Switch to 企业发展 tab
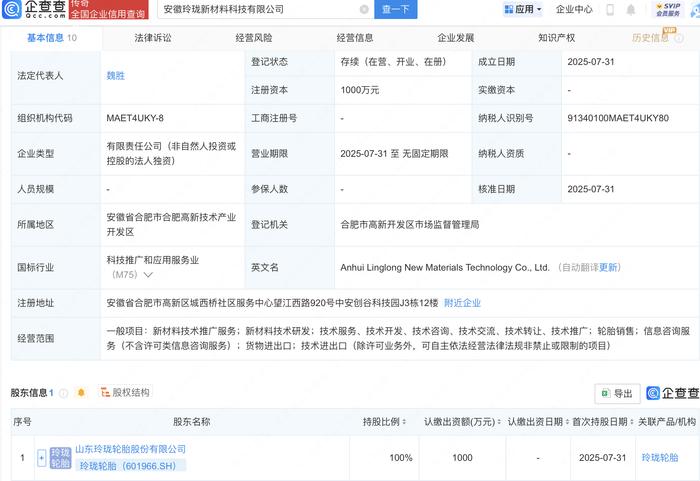 pos(455,38)
